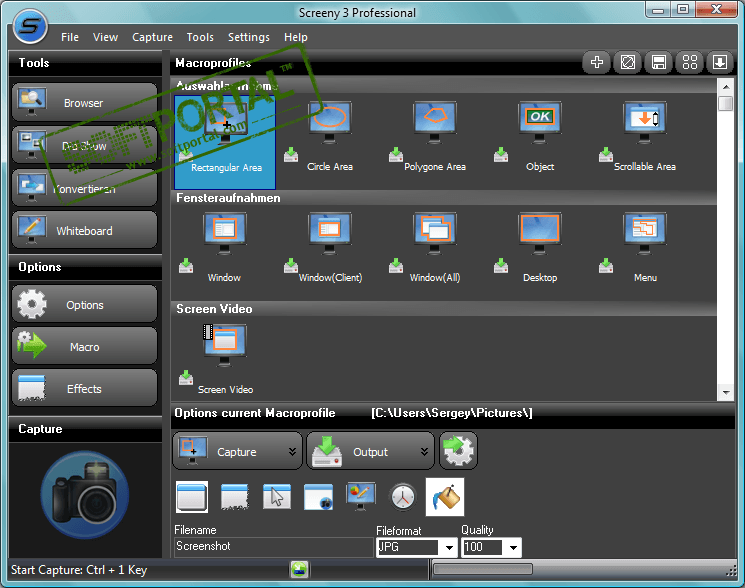Image resolution: width=745 pixels, height=588 pixels.
Task: Toggle the torn edge effect option
Action: click(x=233, y=496)
